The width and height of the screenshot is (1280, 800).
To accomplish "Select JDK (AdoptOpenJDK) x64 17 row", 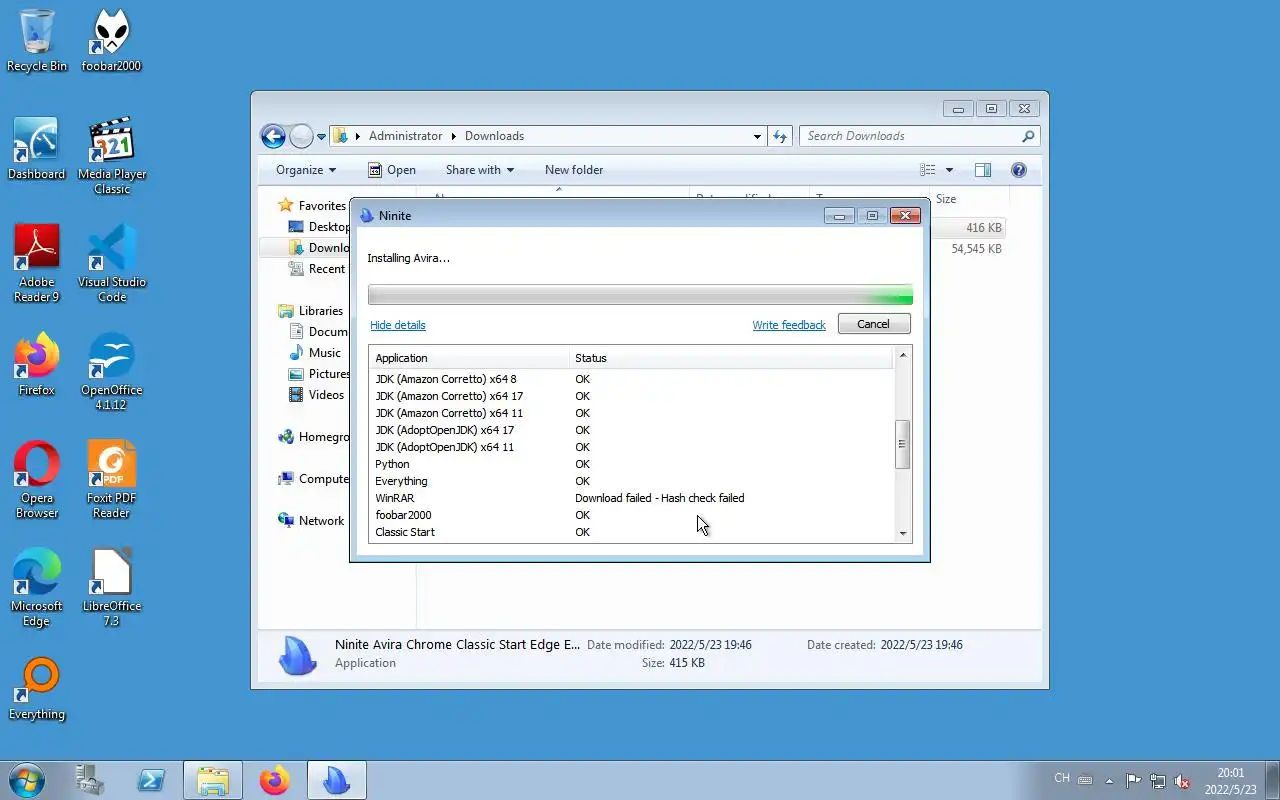I will [x=631, y=430].
